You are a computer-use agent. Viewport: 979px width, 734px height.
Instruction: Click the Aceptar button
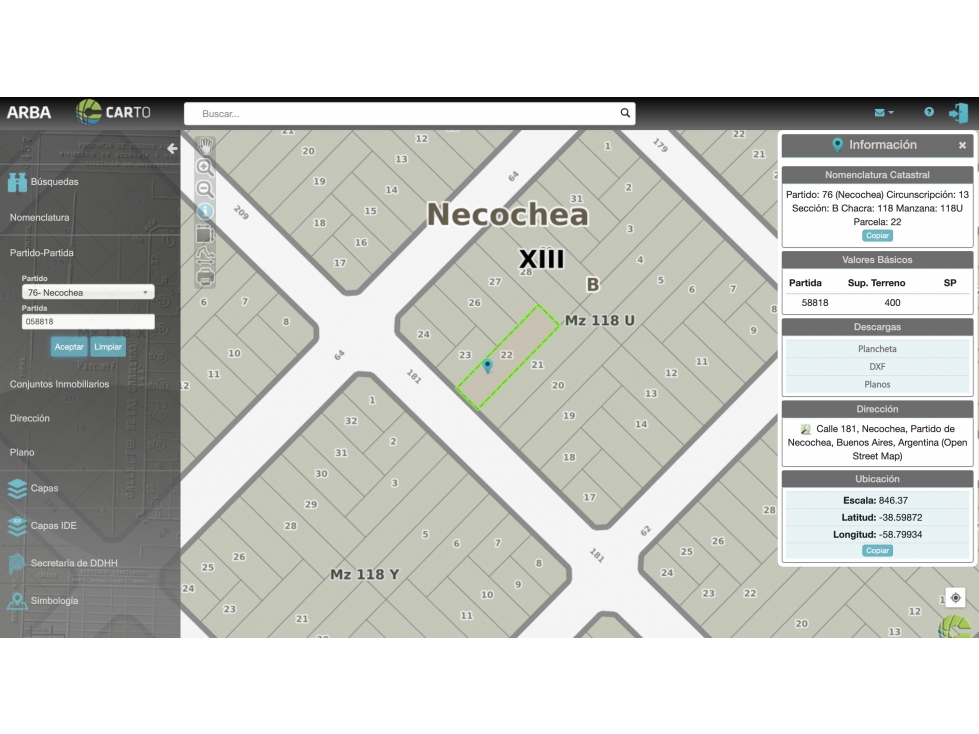[x=69, y=347]
